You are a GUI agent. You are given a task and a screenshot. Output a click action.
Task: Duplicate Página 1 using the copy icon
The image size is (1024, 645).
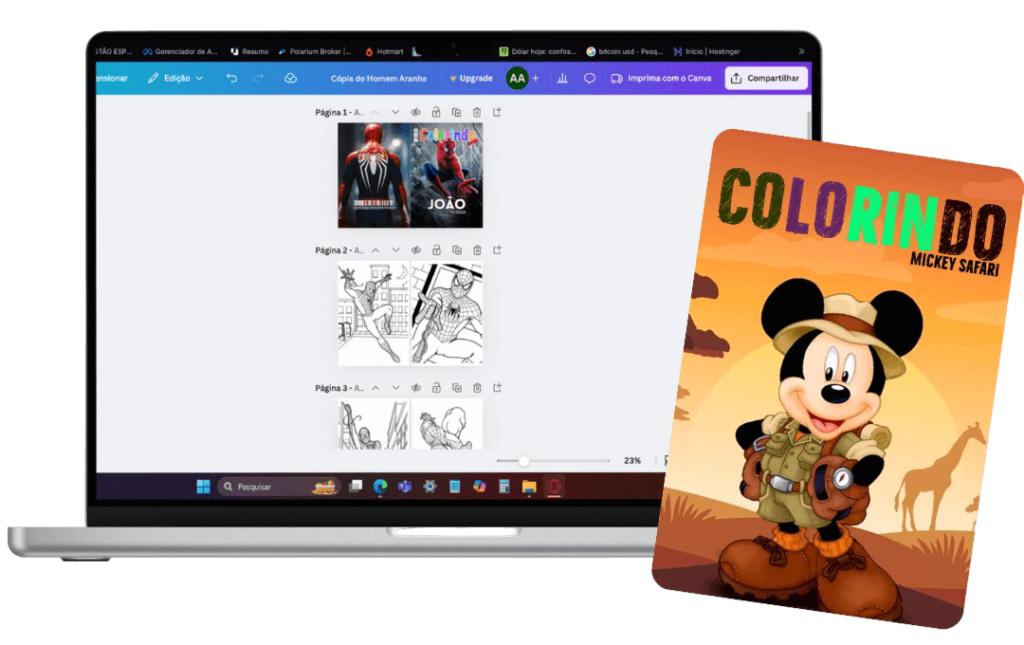tap(457, 112)
